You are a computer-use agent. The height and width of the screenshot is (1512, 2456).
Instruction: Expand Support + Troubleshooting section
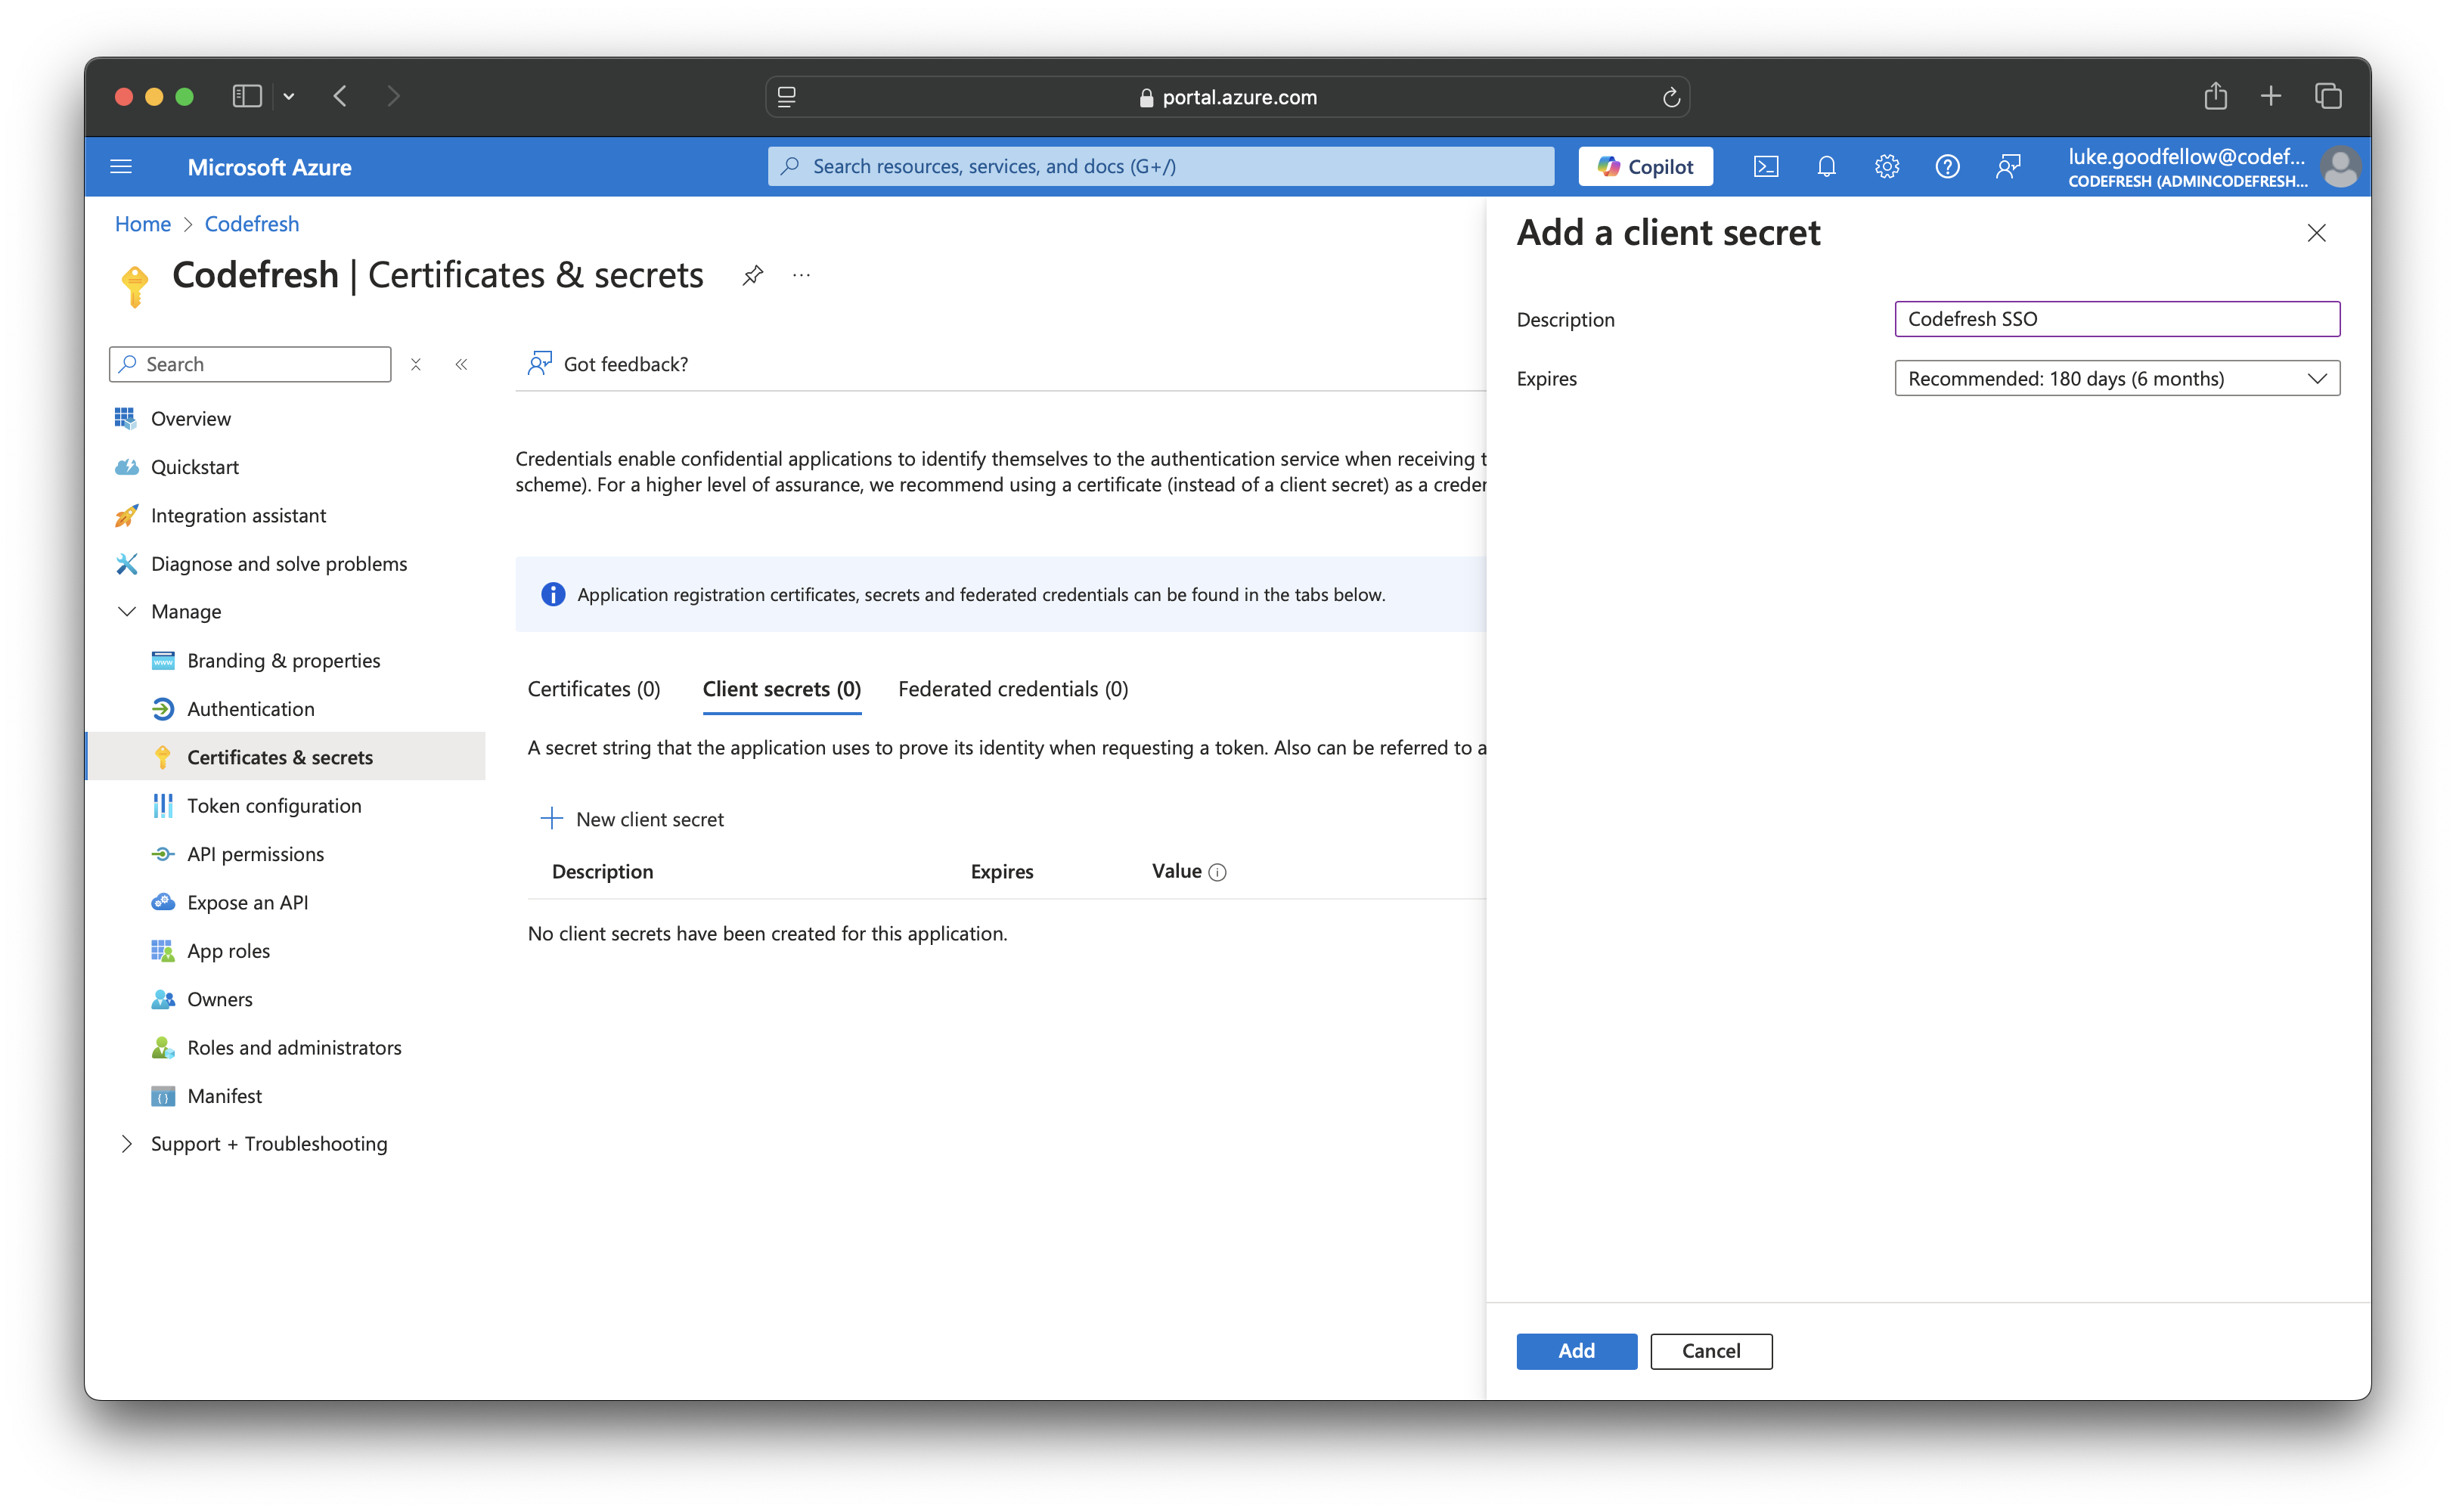click(127, 1143)
